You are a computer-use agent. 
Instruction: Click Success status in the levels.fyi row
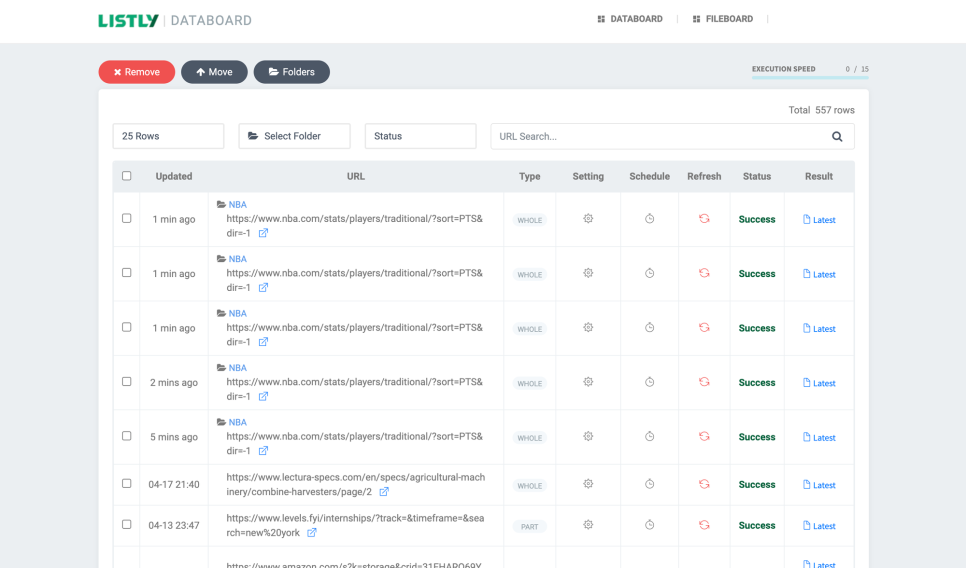tap(757, 525)
